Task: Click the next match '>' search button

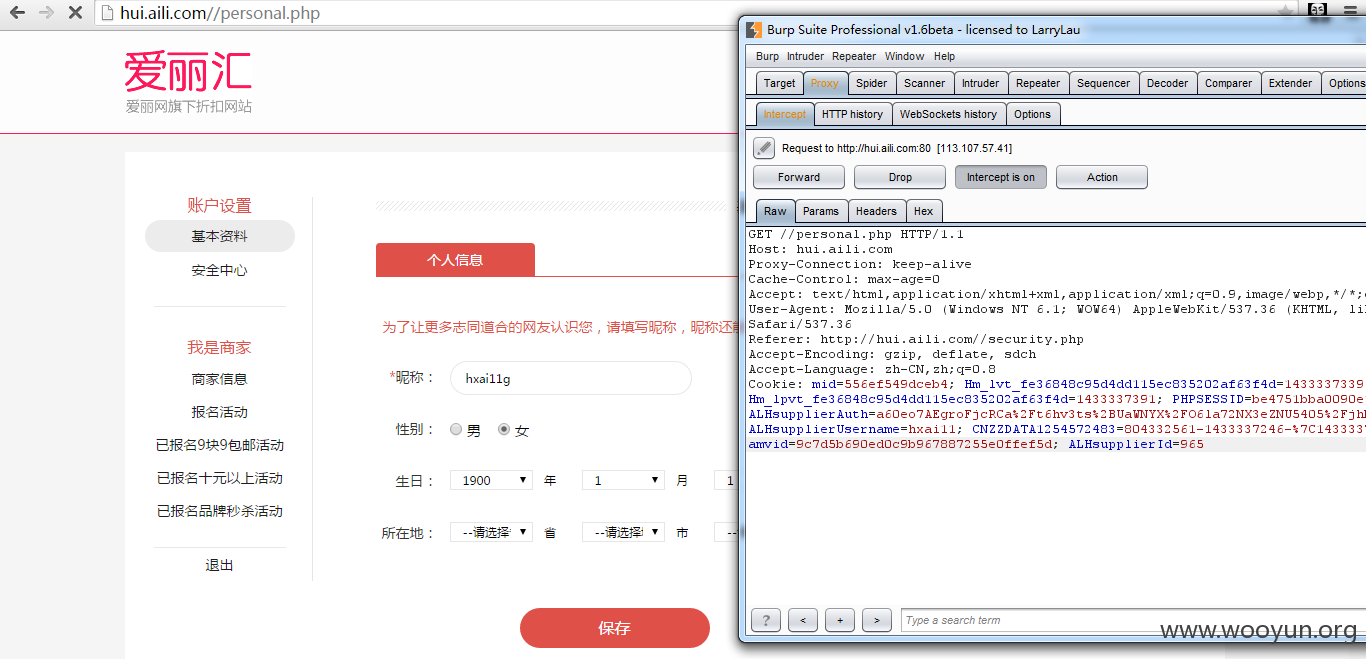Action: [x=877, y=620]
